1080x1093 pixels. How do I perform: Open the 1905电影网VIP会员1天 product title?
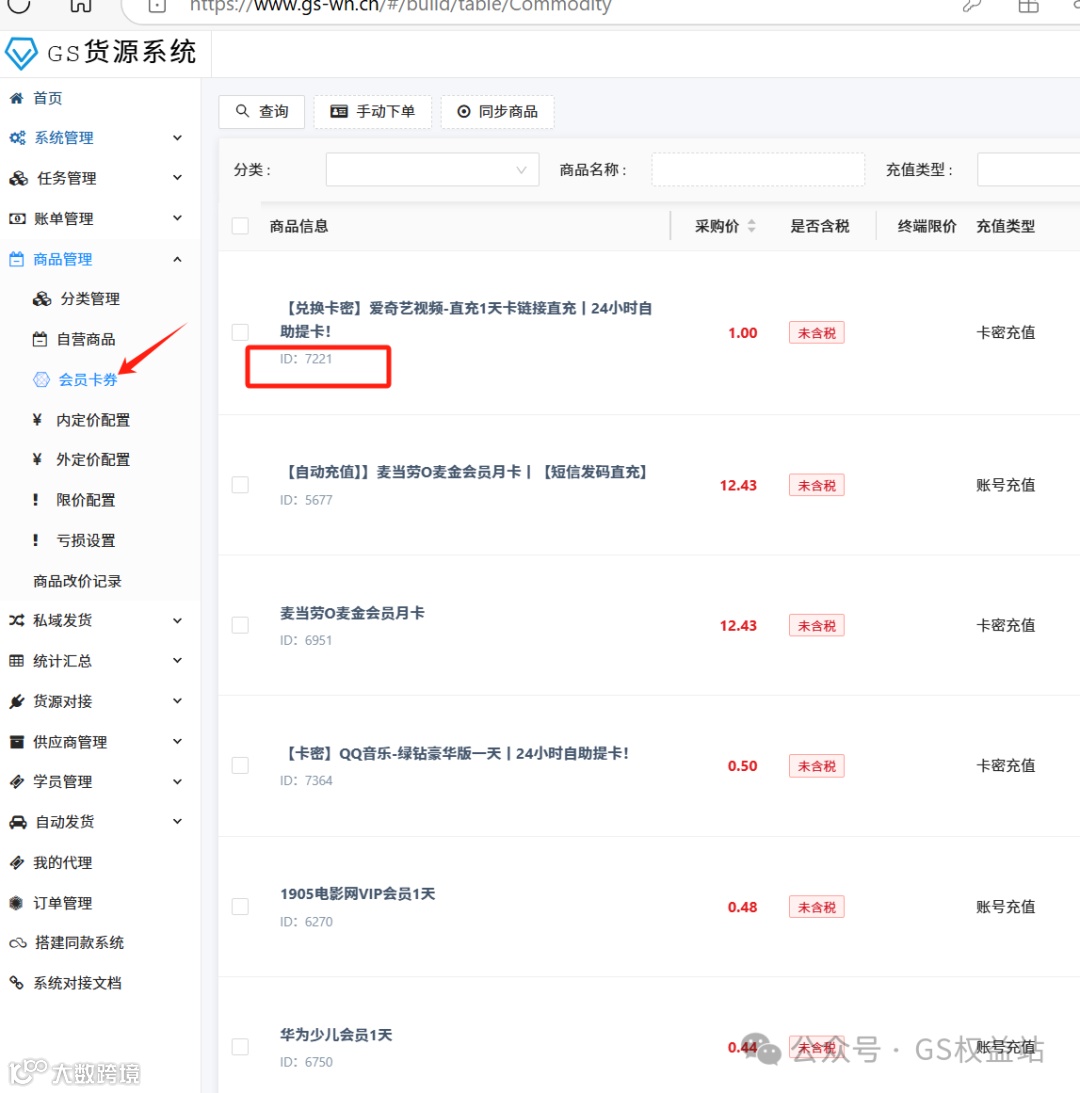(x=358, y=894)
